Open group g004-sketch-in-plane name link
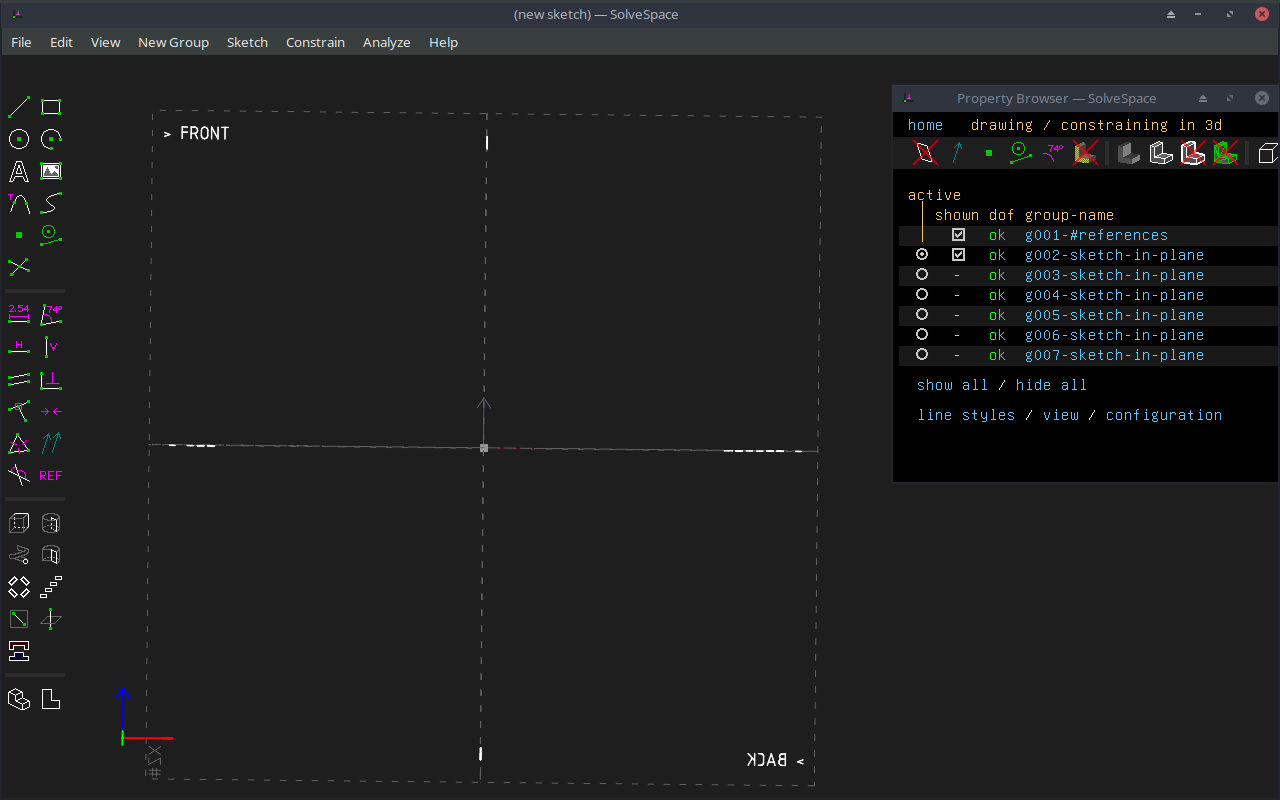Image resolution: width=1280 pixels, height=800 pixels. click(x=1114, y=295)
